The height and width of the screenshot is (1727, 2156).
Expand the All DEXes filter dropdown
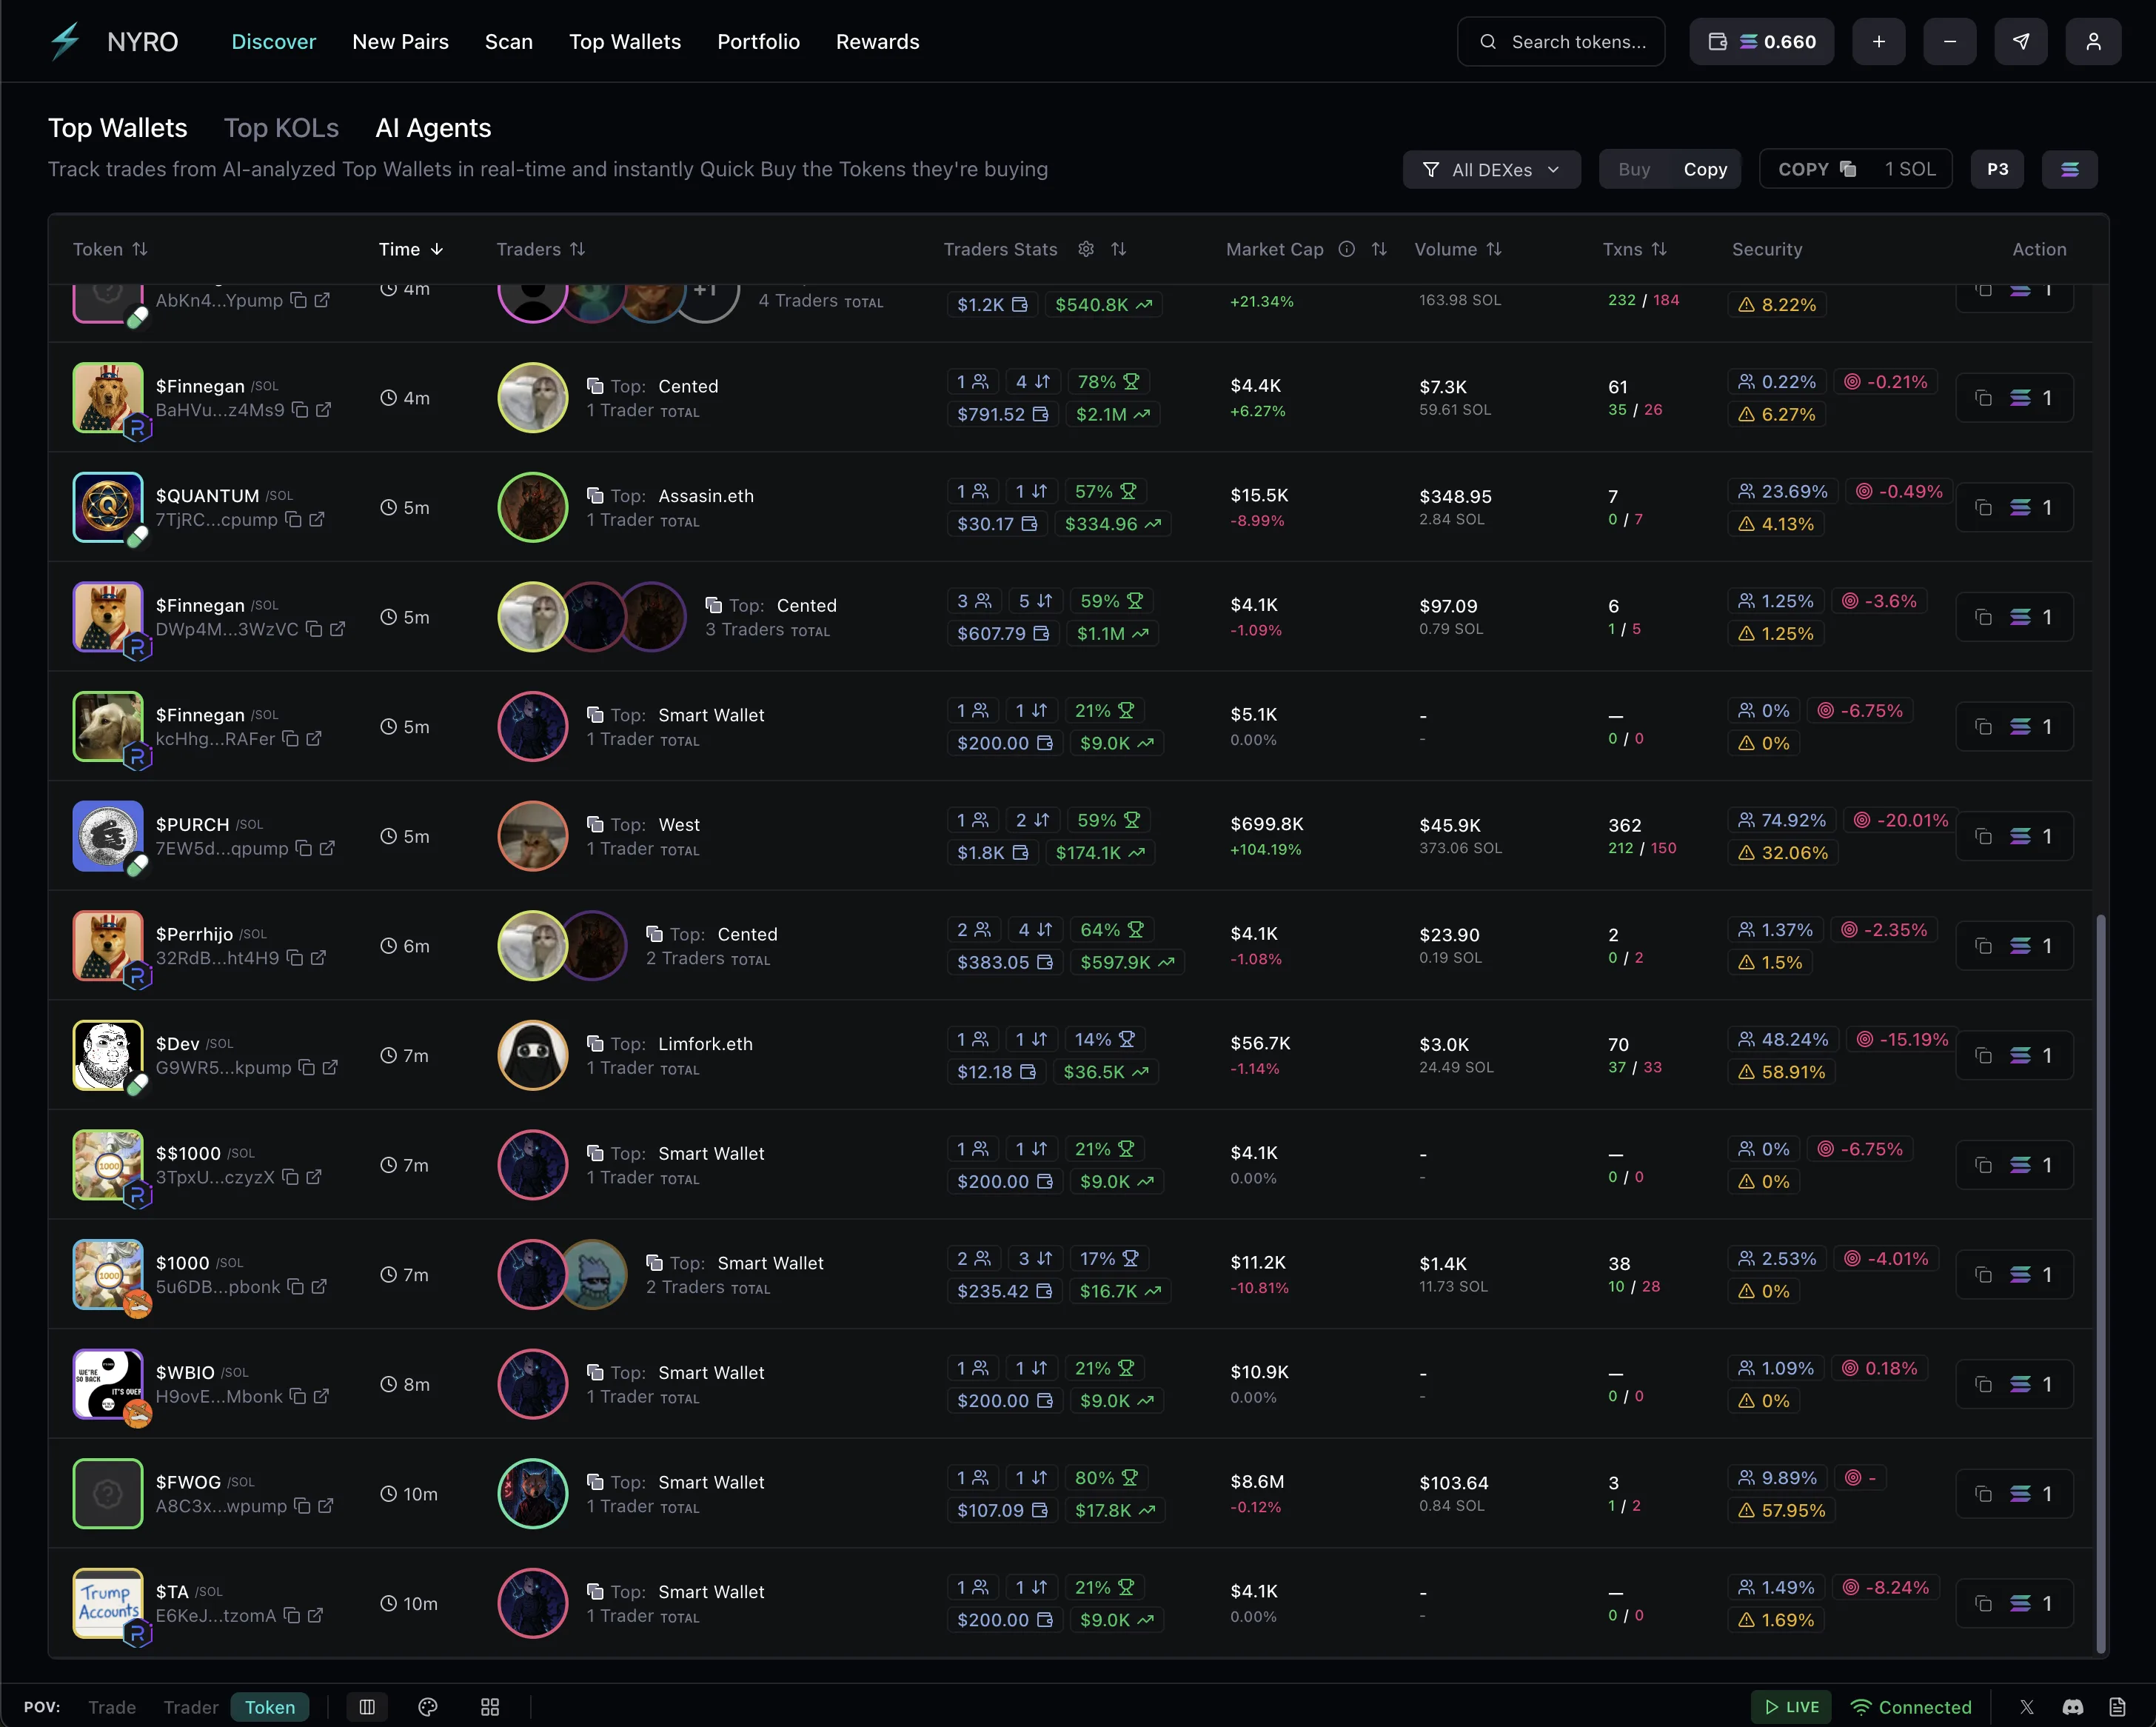(x=1491, y=169)
